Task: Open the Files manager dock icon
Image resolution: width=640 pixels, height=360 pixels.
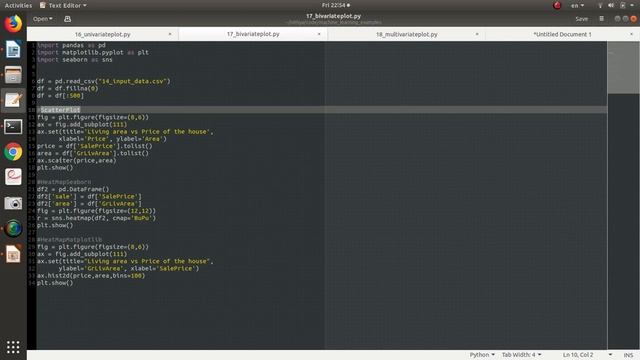Action: [x=13, y=75]
